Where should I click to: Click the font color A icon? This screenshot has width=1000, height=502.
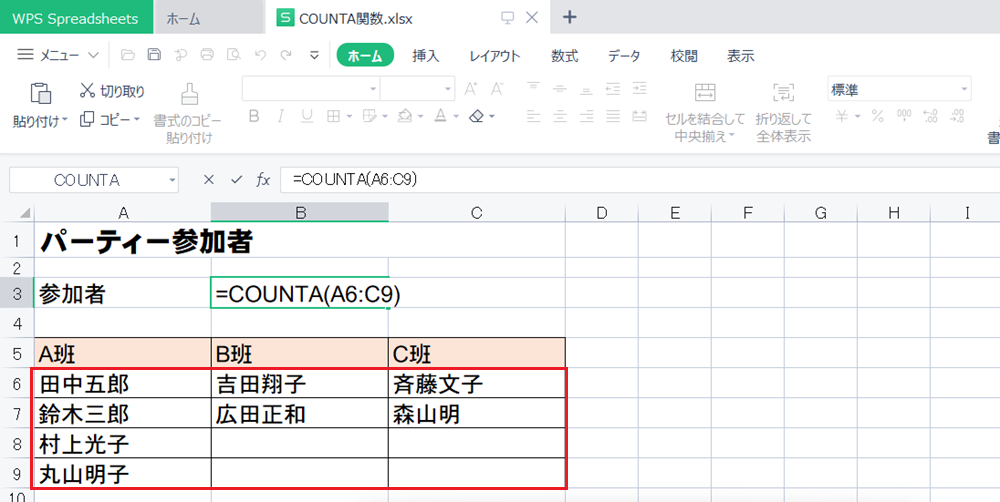[x=440, y=116]
